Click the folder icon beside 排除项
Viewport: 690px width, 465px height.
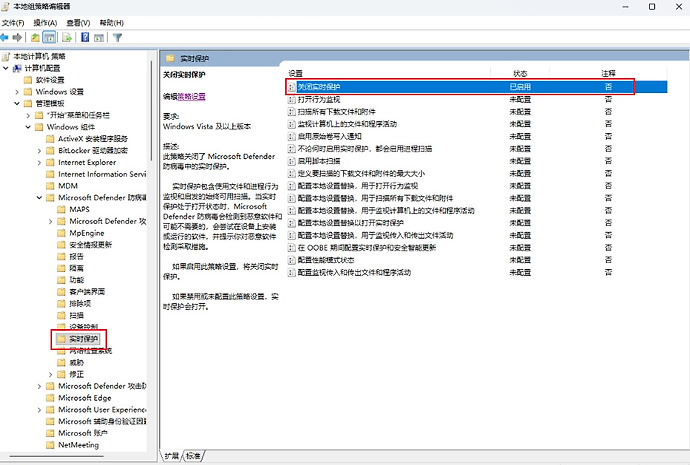(x=62, y=304)
